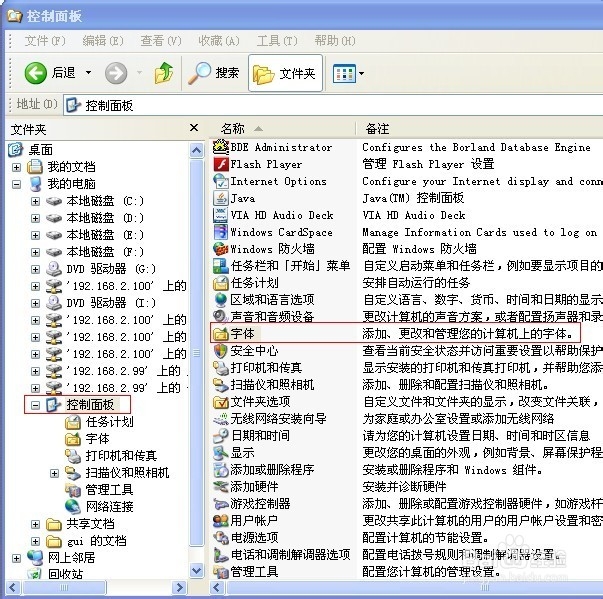Image resolution: width=603 pixels, height=599 pixels.
Task: Open the 任务计划 icon in list
Action: pos(221,283)
